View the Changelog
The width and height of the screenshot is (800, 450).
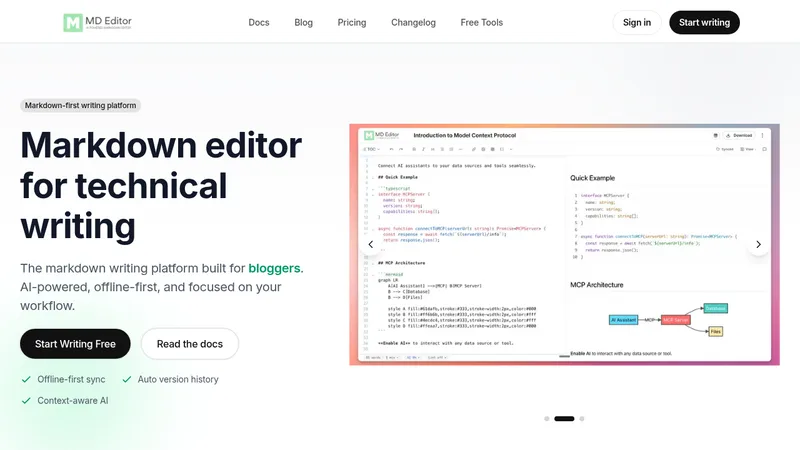tap(413, 22)
